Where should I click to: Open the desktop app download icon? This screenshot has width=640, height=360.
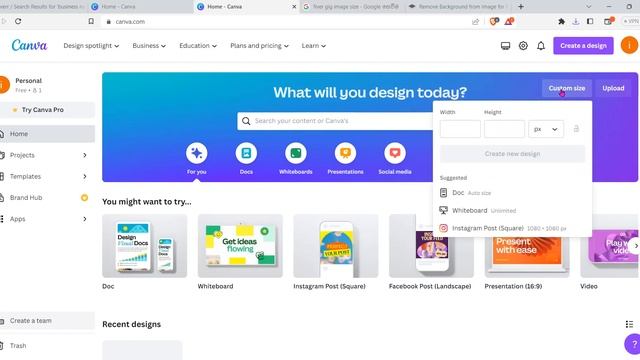[x=505, y=46]
